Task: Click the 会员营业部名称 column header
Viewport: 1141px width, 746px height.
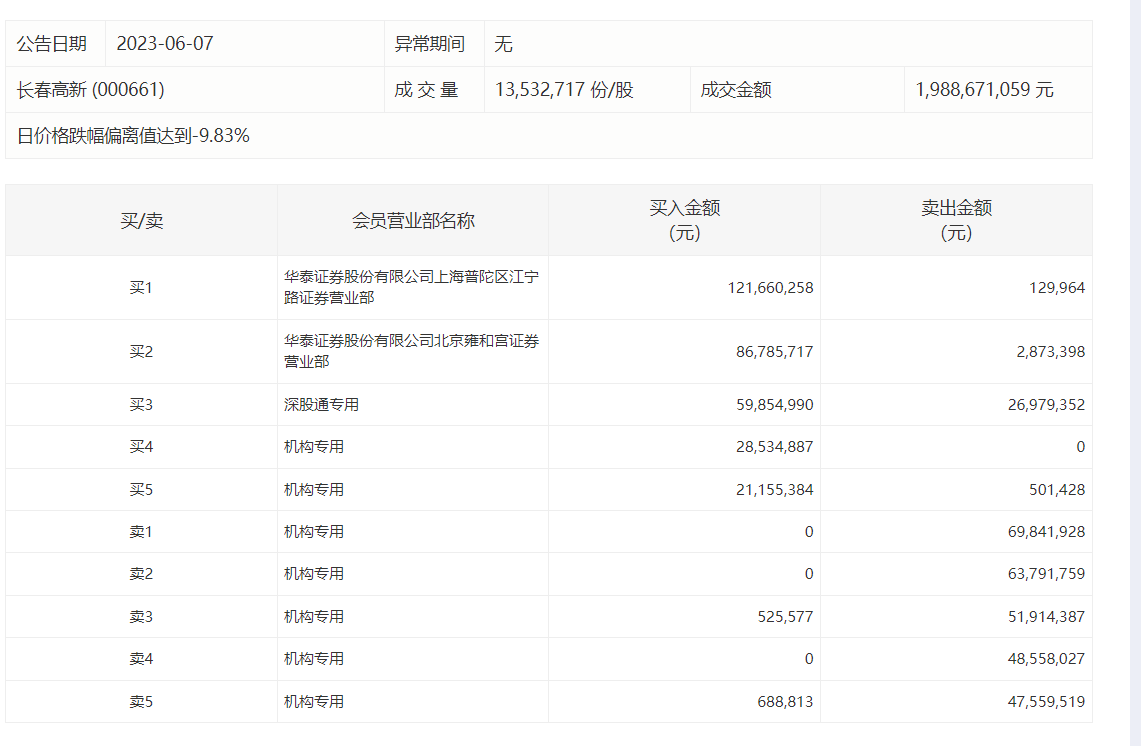Action: point(413,221)
